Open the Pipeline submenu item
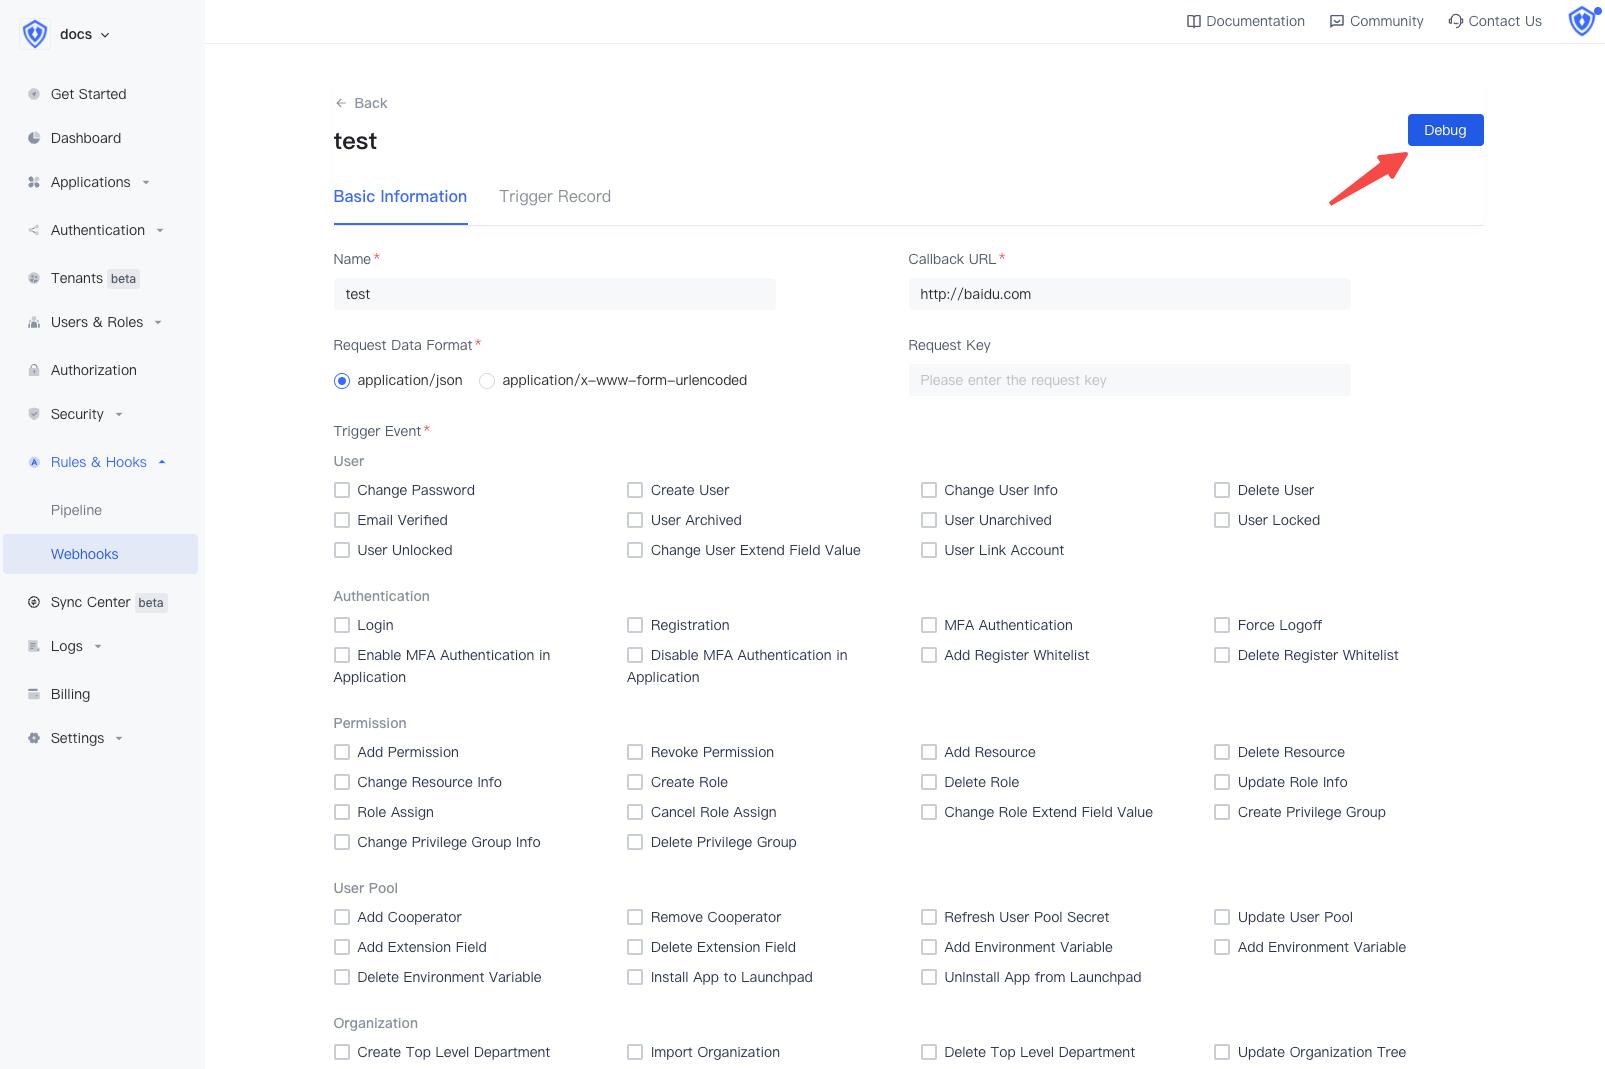 coord(76,510)
